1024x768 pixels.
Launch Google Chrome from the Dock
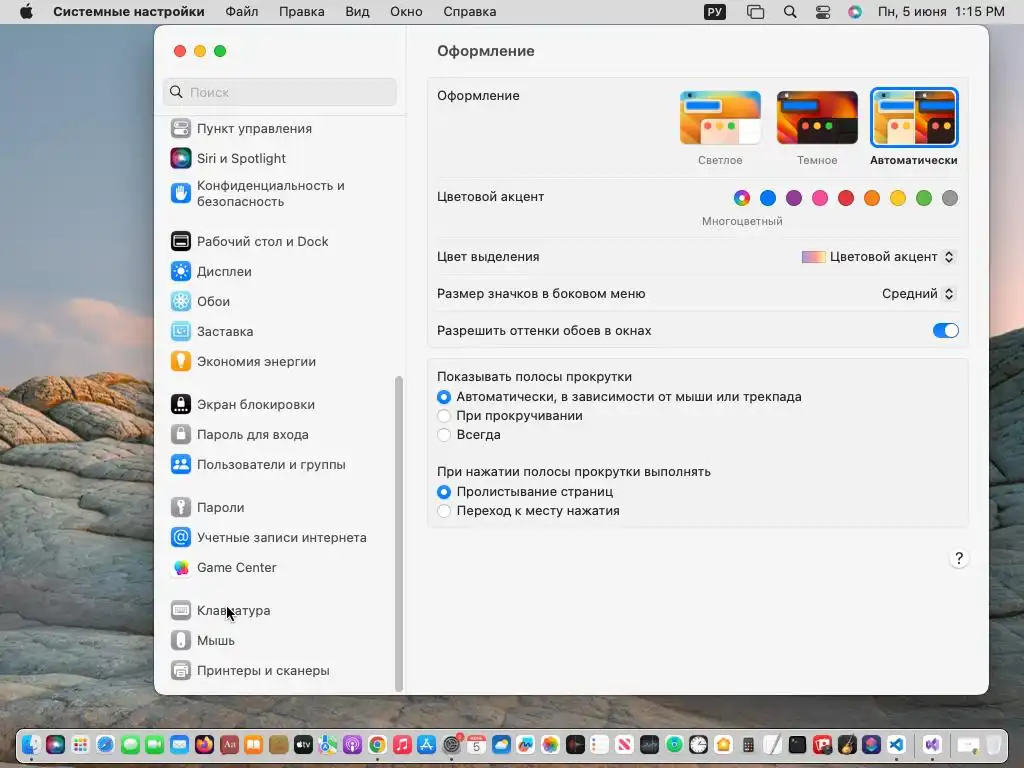pyautogui.click(x=377, y=744)
